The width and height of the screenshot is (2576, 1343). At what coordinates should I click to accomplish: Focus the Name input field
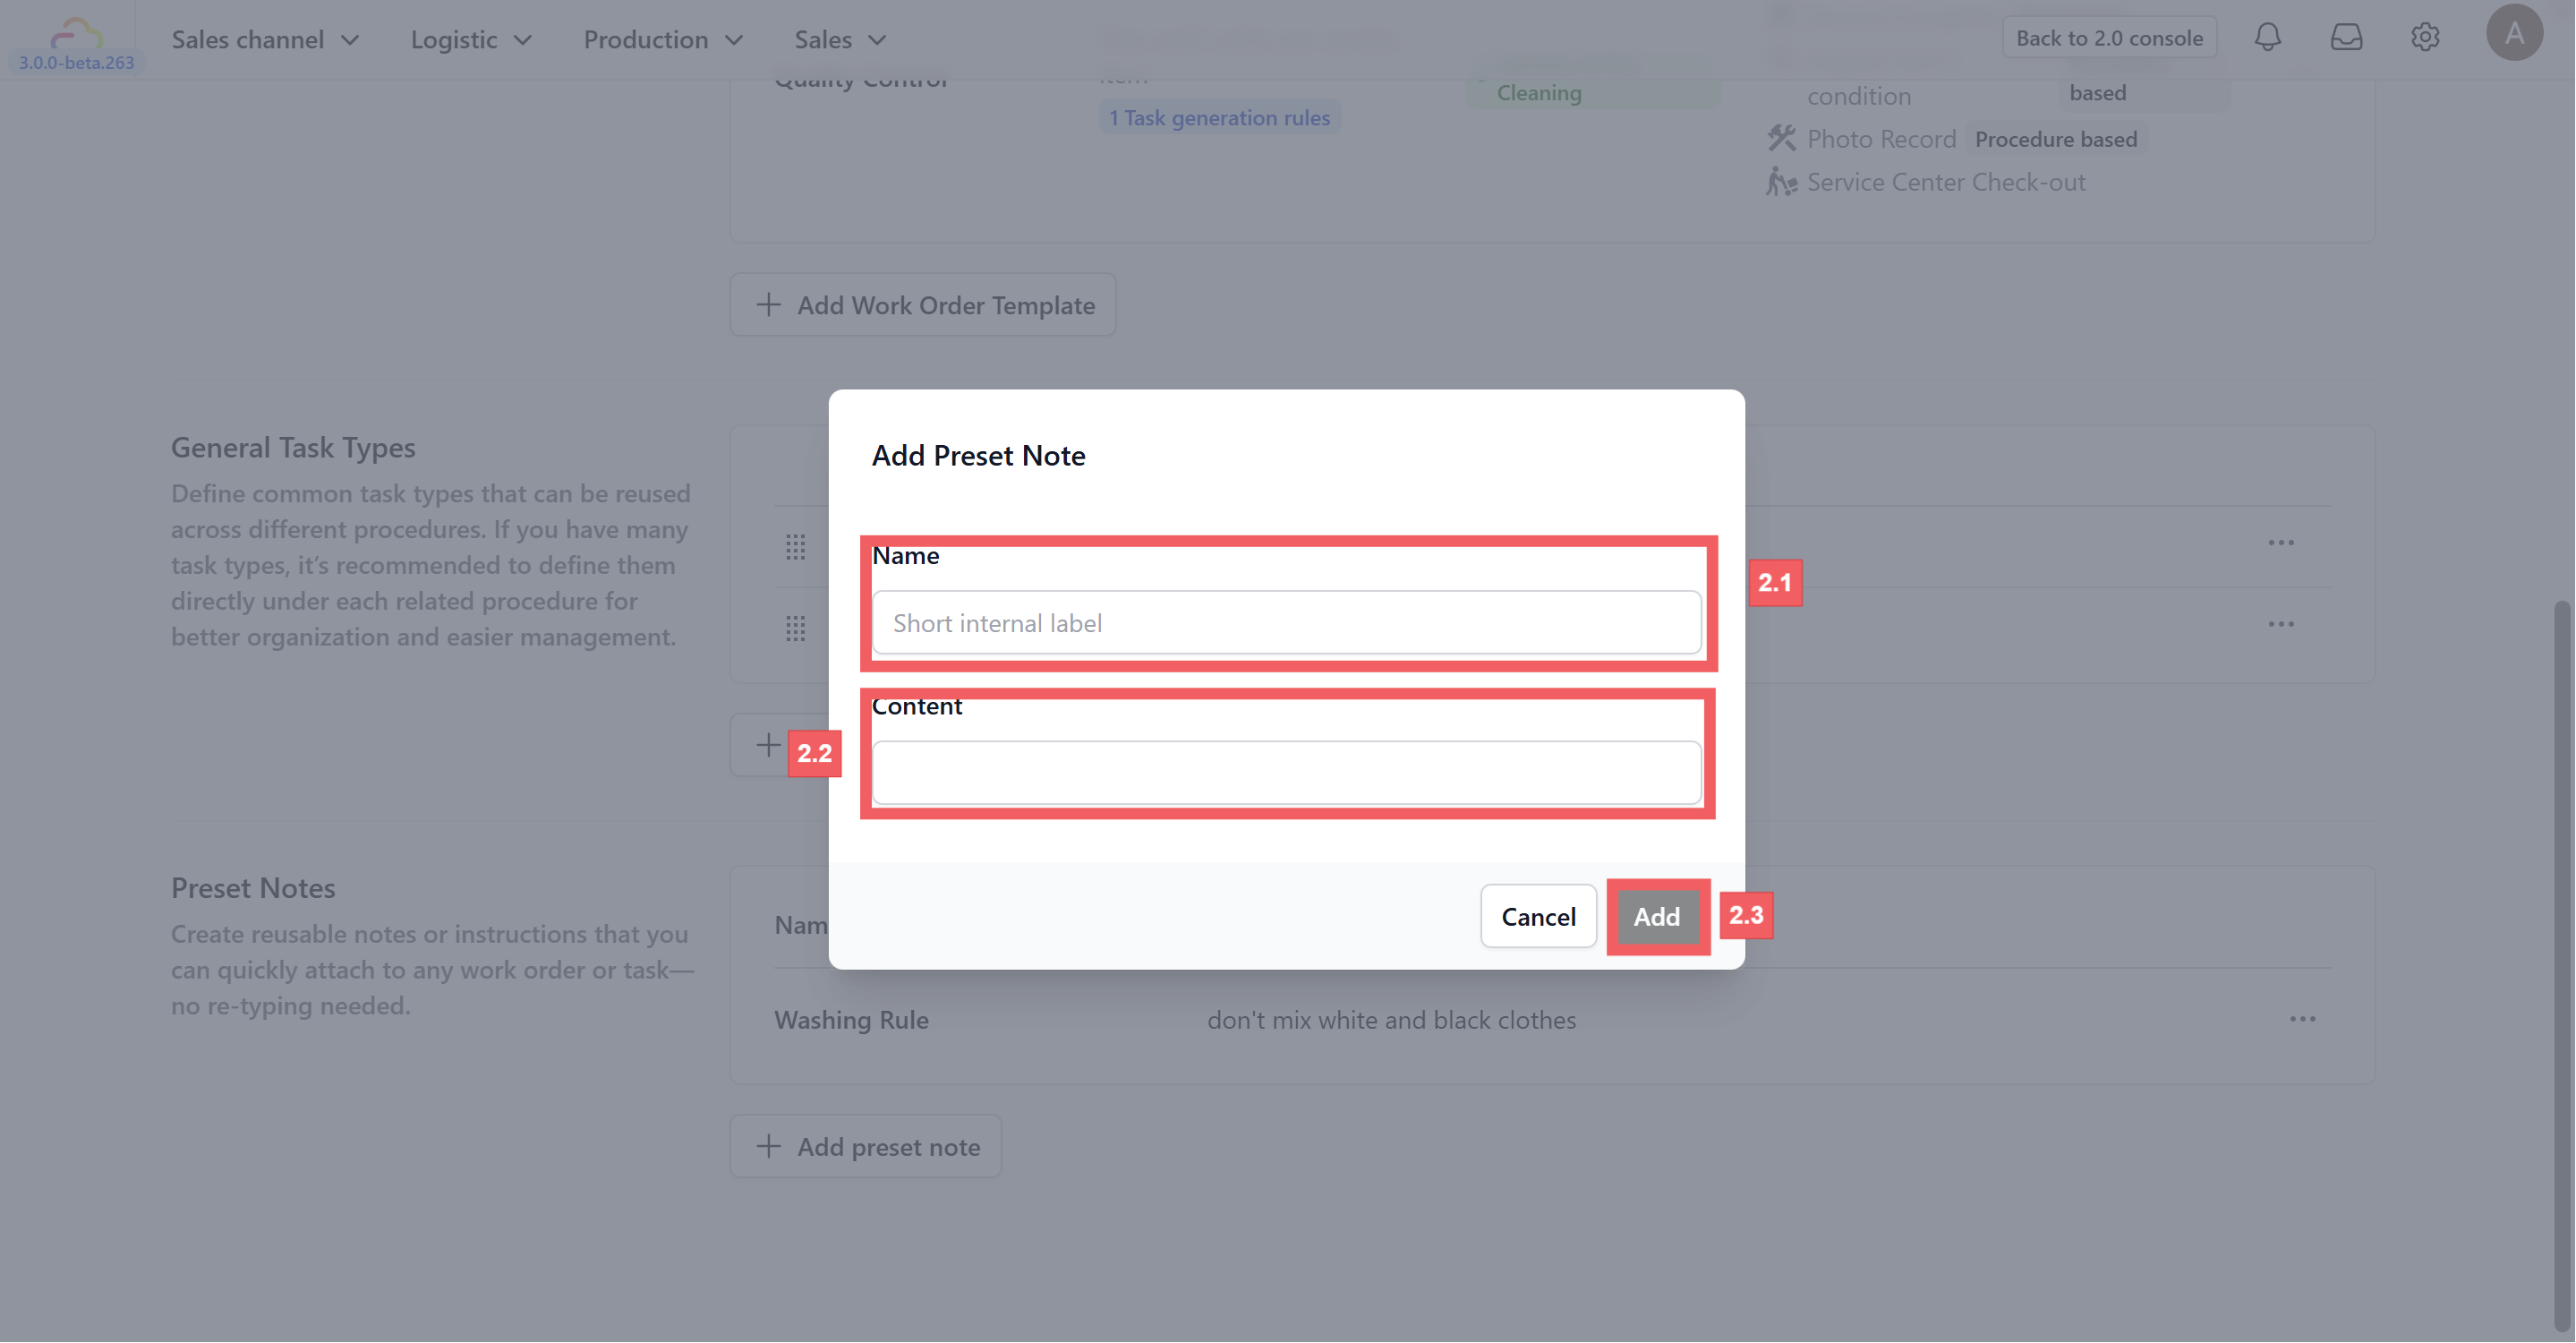coord(1286,623)
